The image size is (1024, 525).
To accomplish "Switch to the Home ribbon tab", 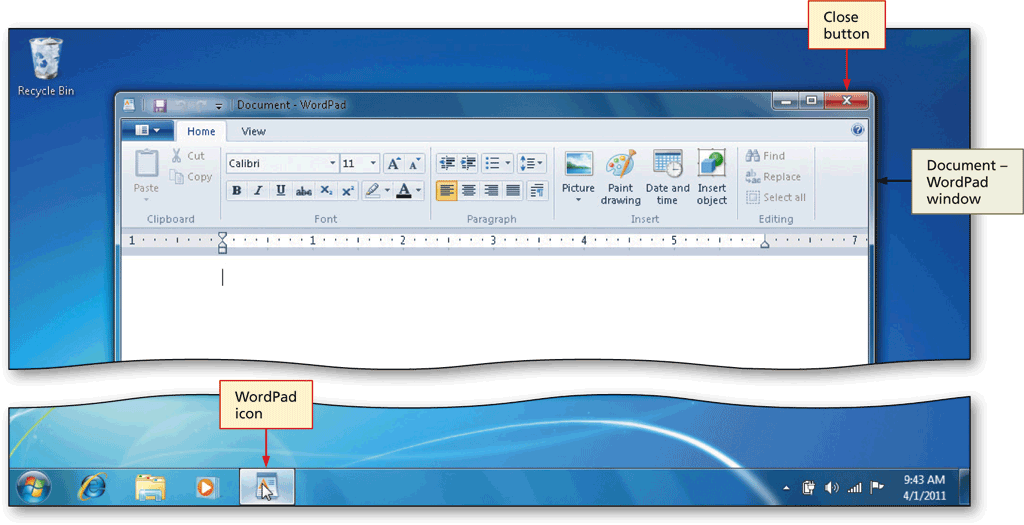I will click(x=201, y=131).
